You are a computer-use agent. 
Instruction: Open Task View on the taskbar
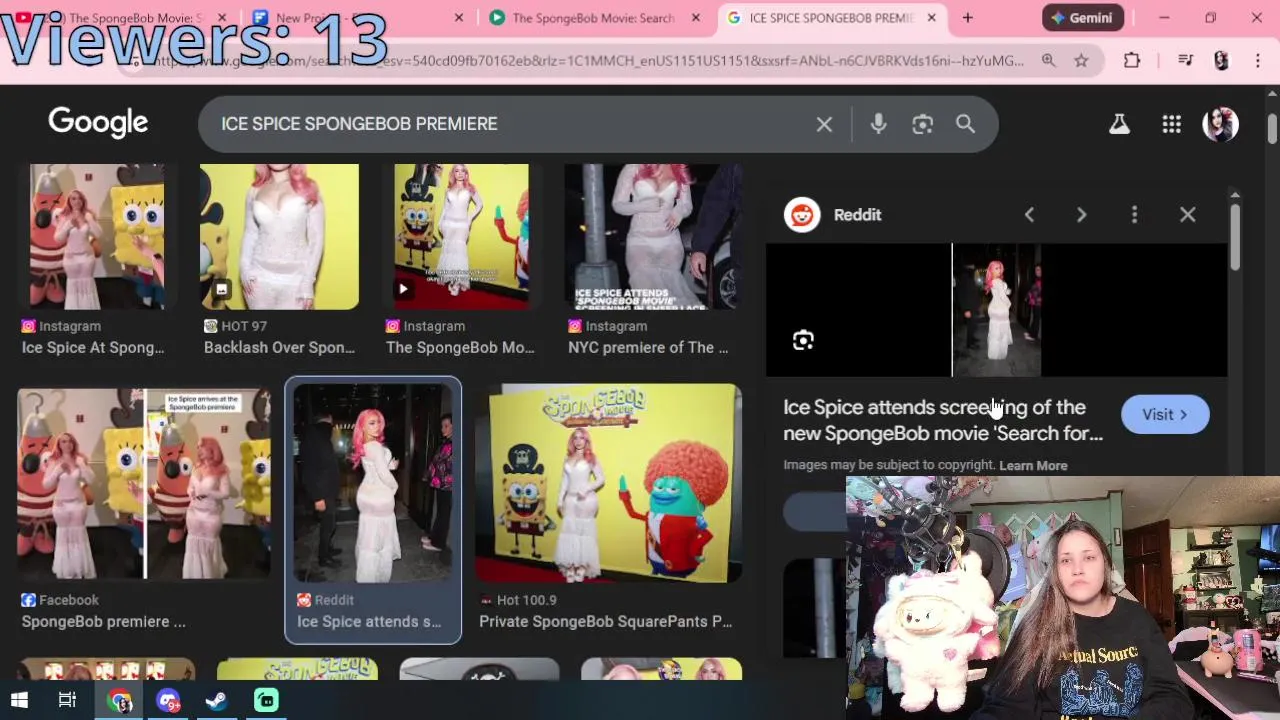(67, 700)
